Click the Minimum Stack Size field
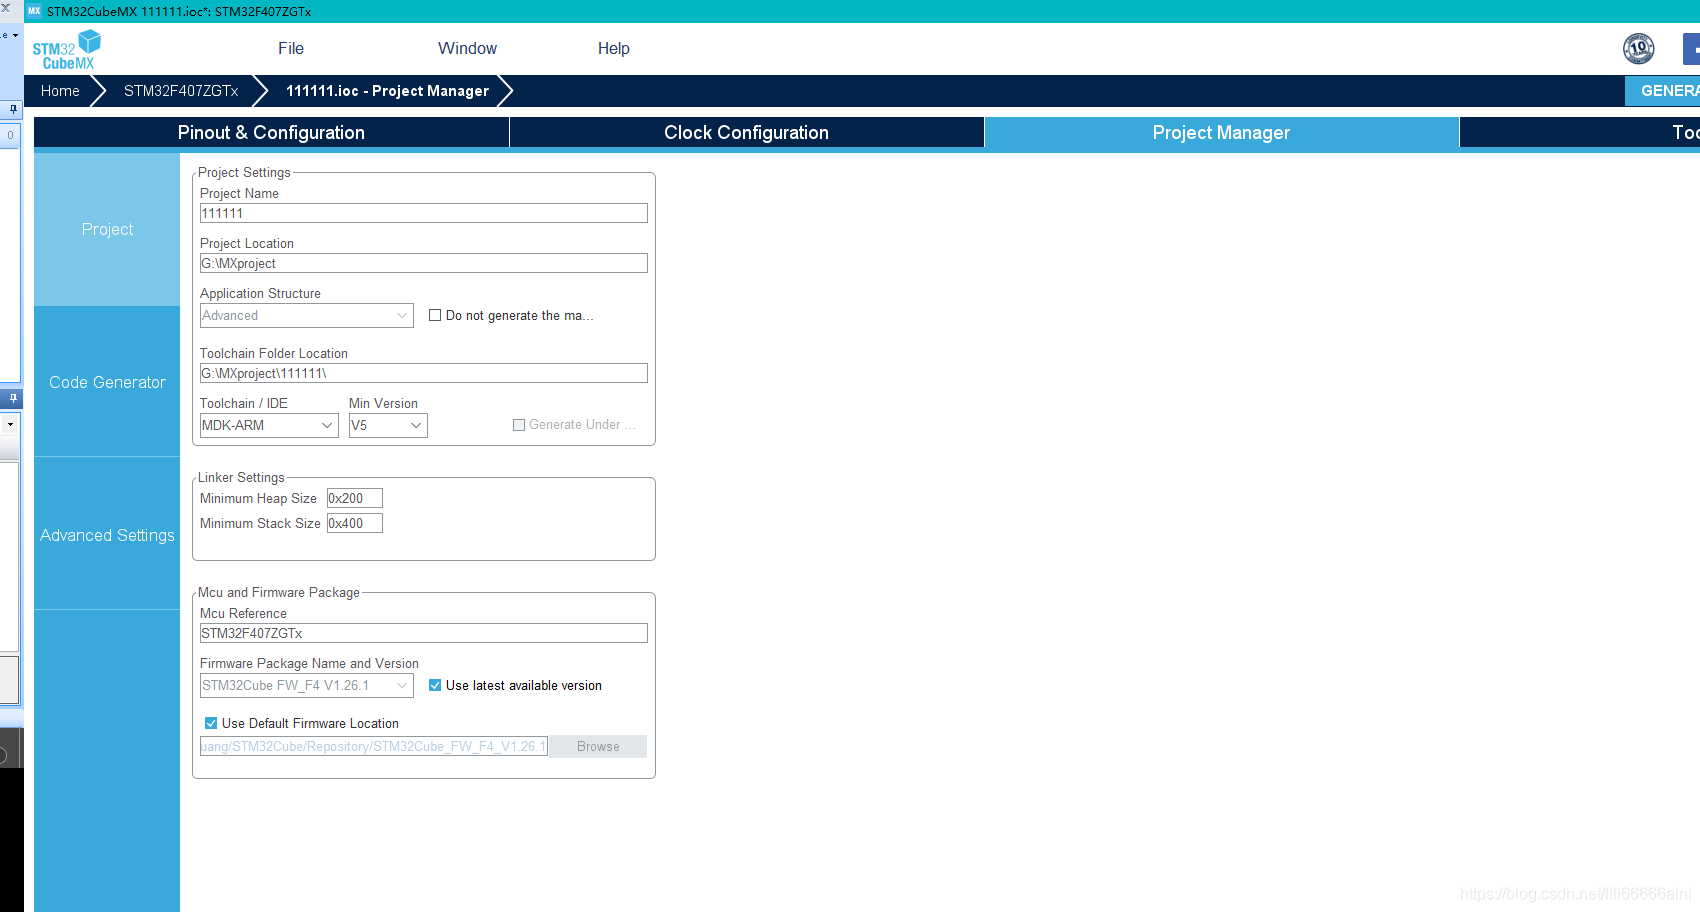 pos(355,523)
